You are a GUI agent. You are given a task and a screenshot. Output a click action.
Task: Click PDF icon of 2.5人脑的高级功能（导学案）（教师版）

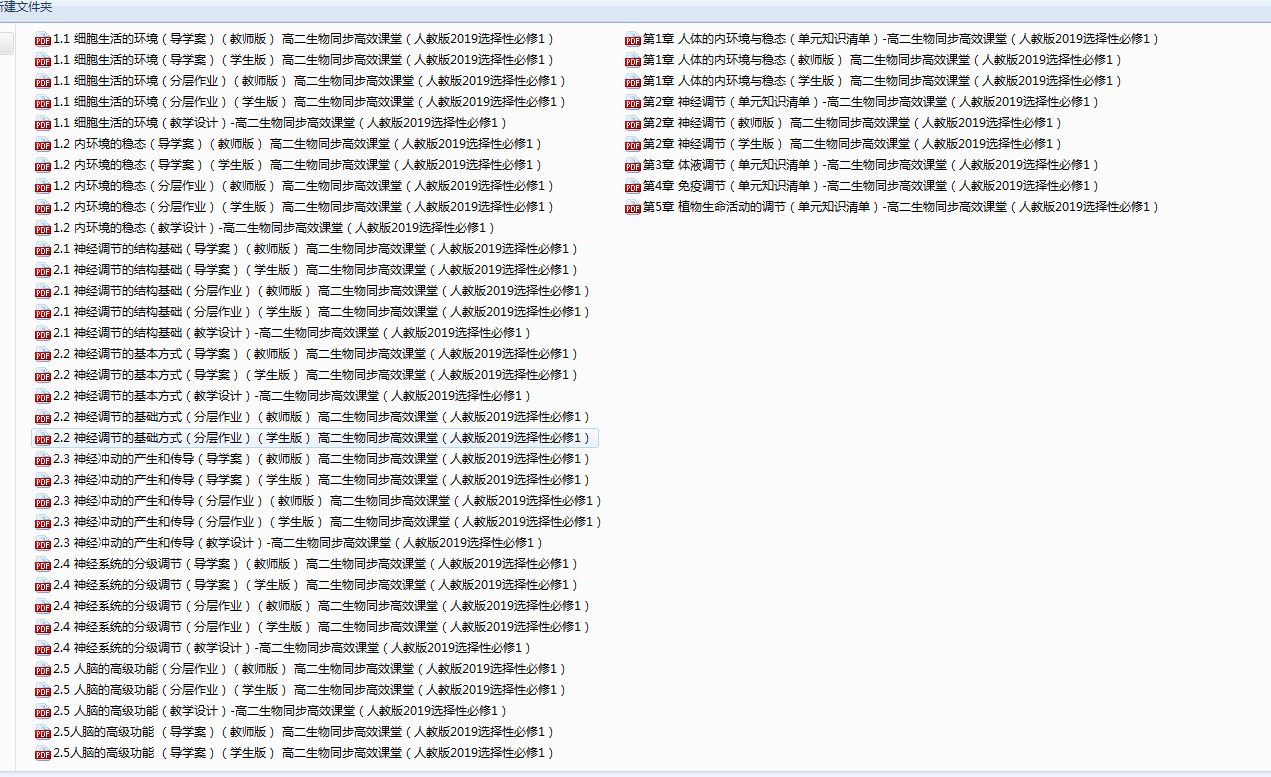pos(42,732)
